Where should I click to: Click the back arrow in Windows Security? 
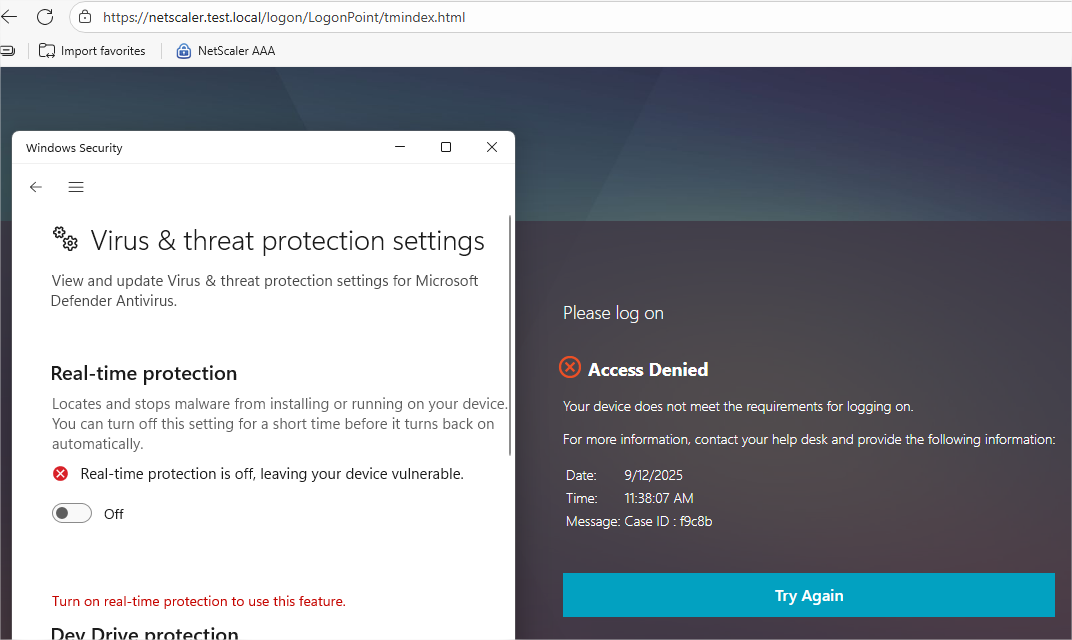36,187
